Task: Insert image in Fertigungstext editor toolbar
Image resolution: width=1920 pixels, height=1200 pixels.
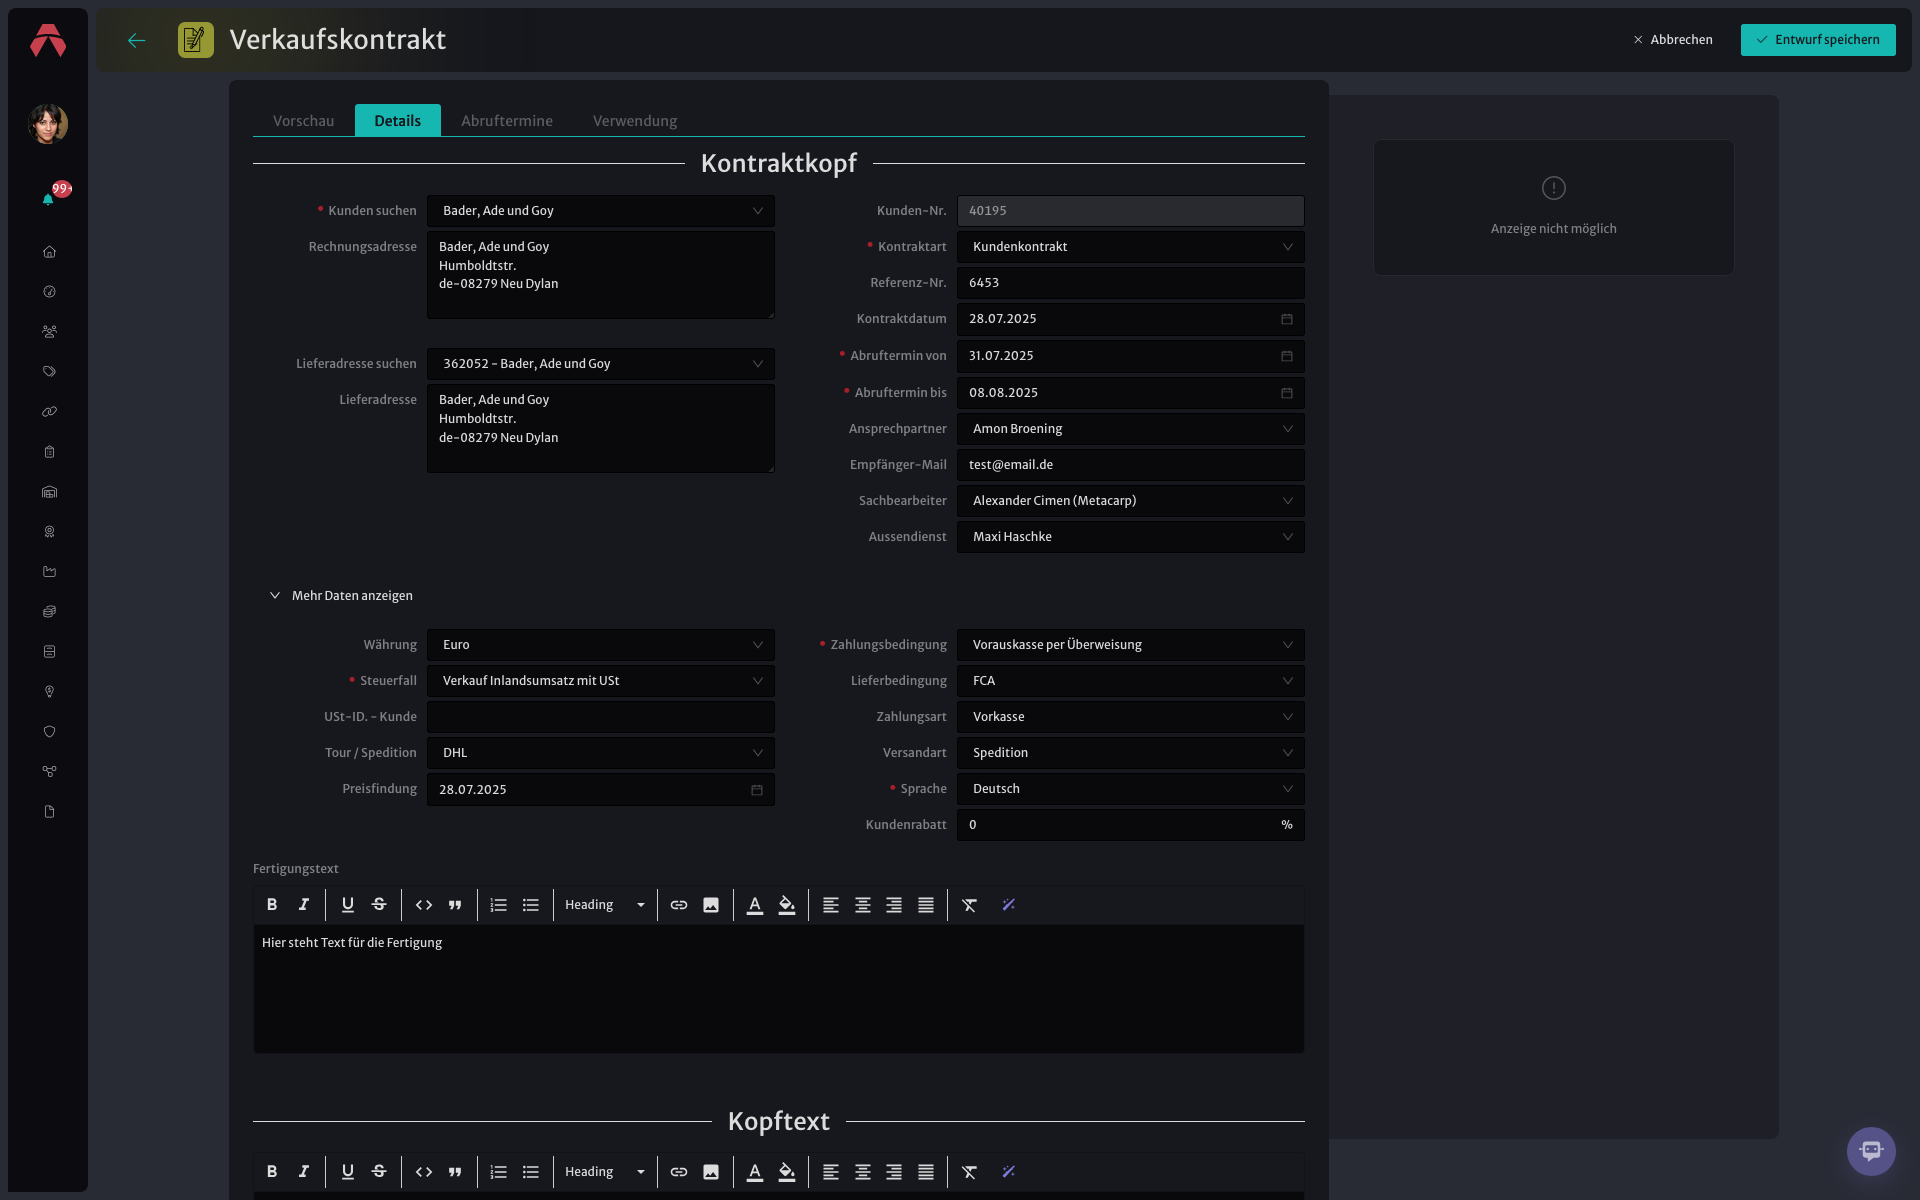Action: click(x=711, y=905)
